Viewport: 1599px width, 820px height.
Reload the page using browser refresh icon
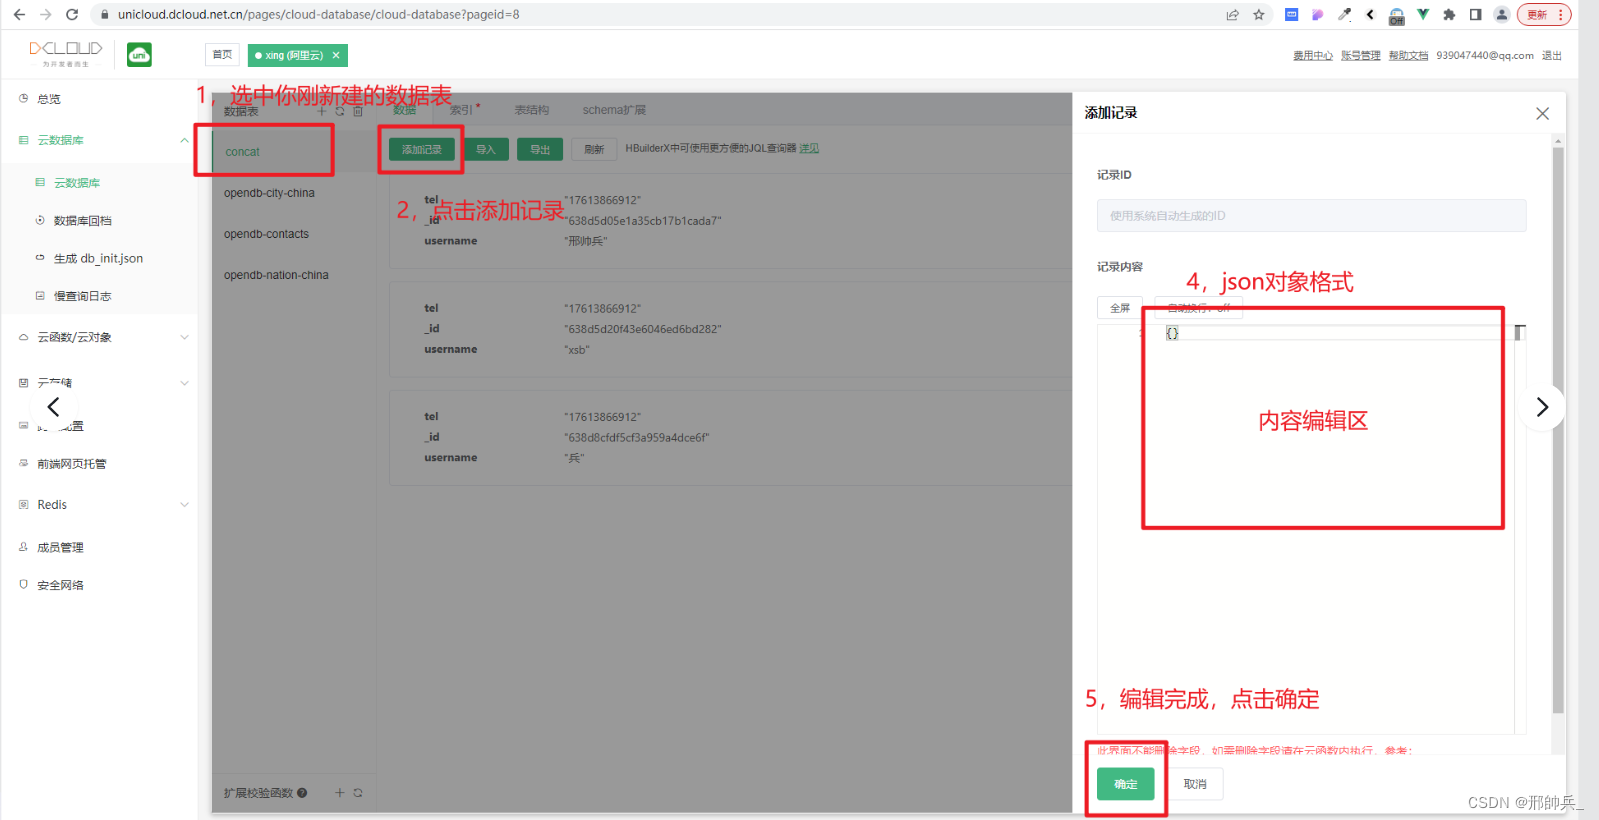pyautogui.click(x=72, y=15)
